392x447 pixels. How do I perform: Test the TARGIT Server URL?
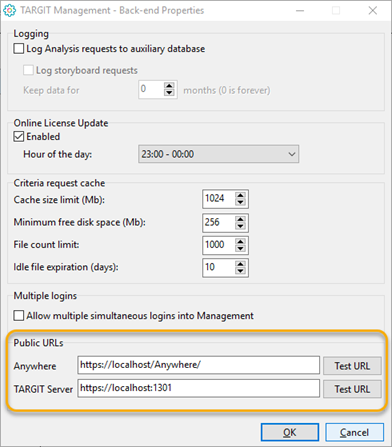coord(352,389)
